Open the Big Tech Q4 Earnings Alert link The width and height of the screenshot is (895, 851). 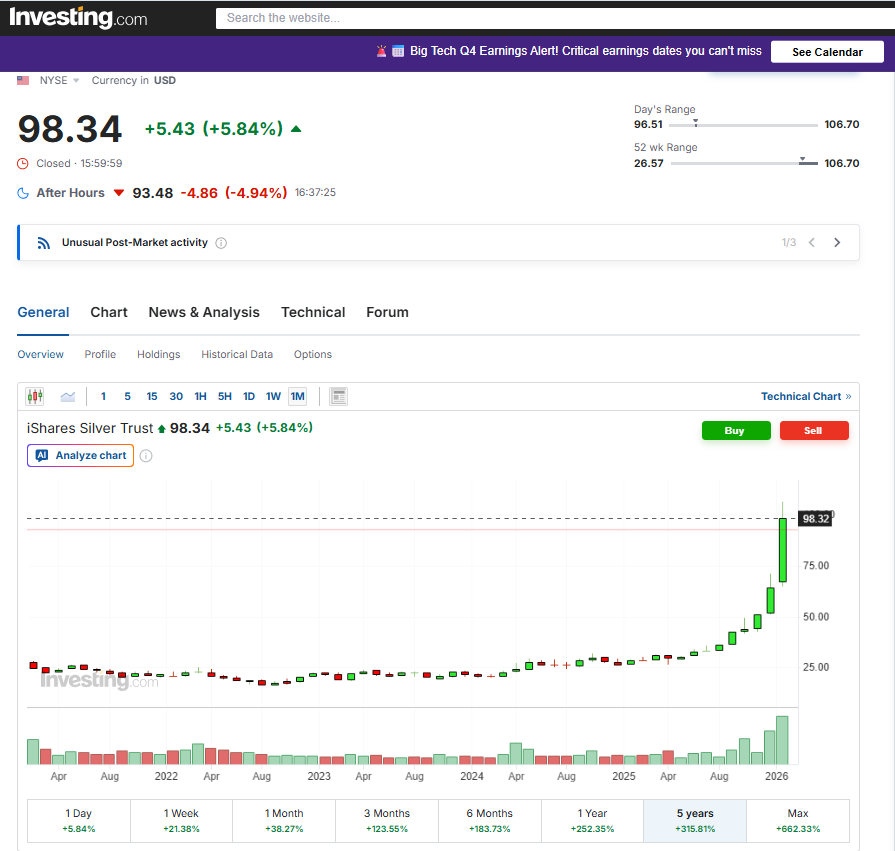586,51
